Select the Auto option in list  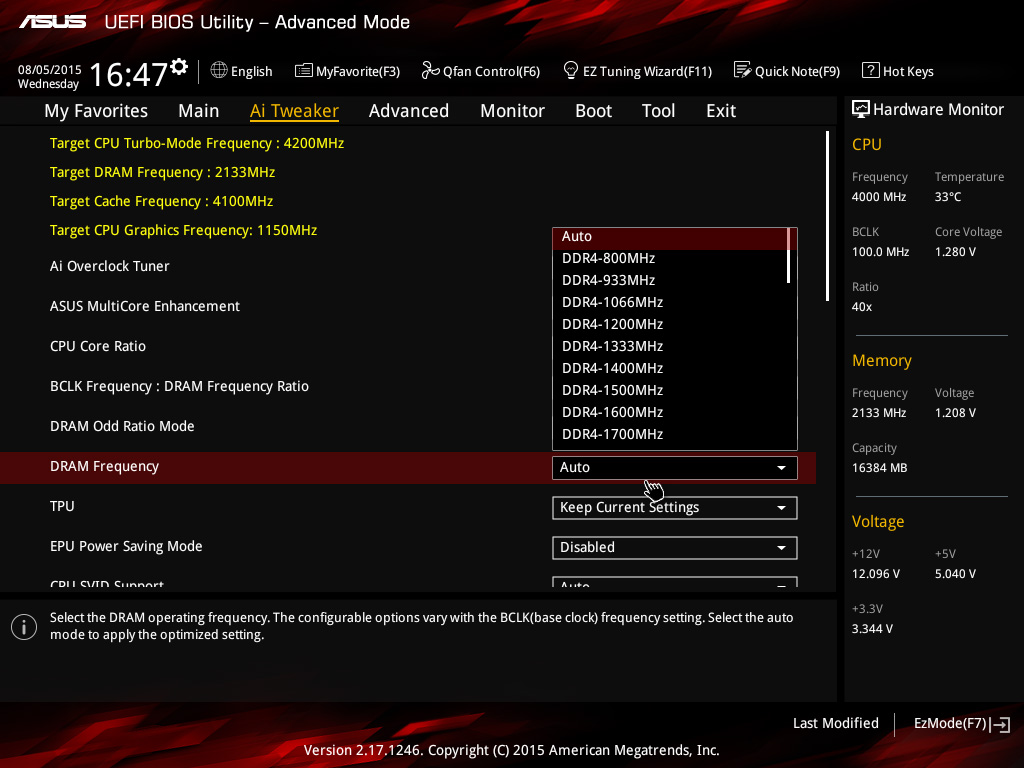pyautogui.click(x=577, y=237)
